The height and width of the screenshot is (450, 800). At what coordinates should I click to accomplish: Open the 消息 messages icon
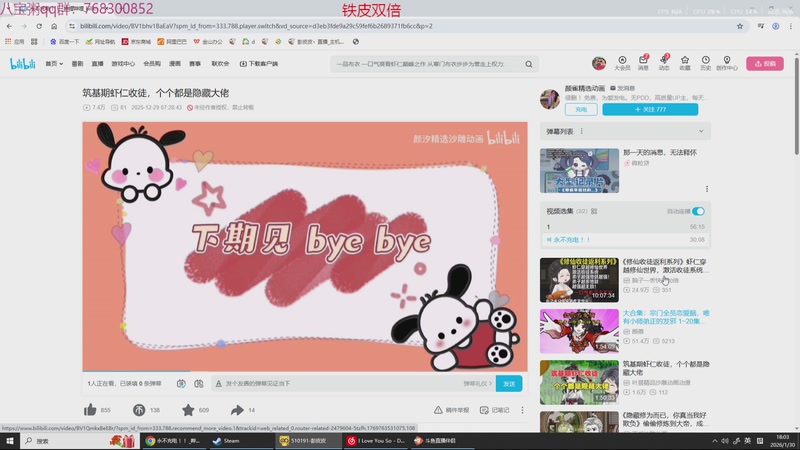[x=643, y=63]
